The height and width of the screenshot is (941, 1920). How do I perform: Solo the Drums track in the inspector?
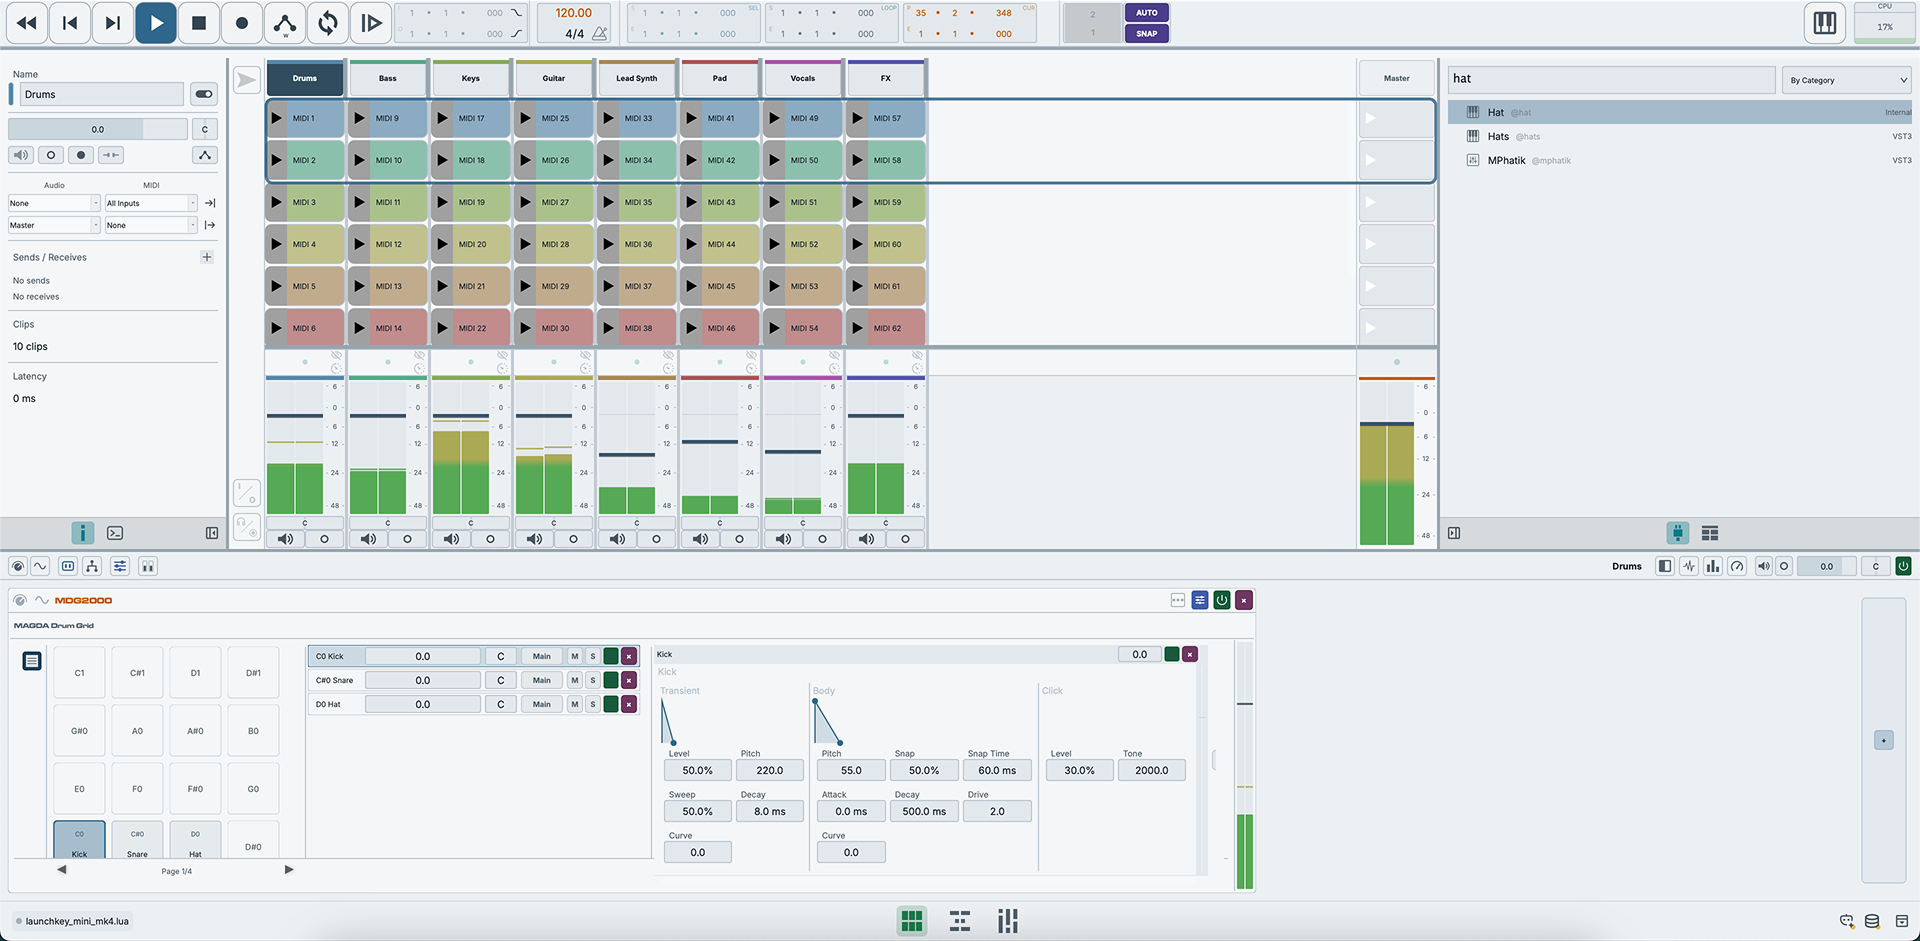51,155
